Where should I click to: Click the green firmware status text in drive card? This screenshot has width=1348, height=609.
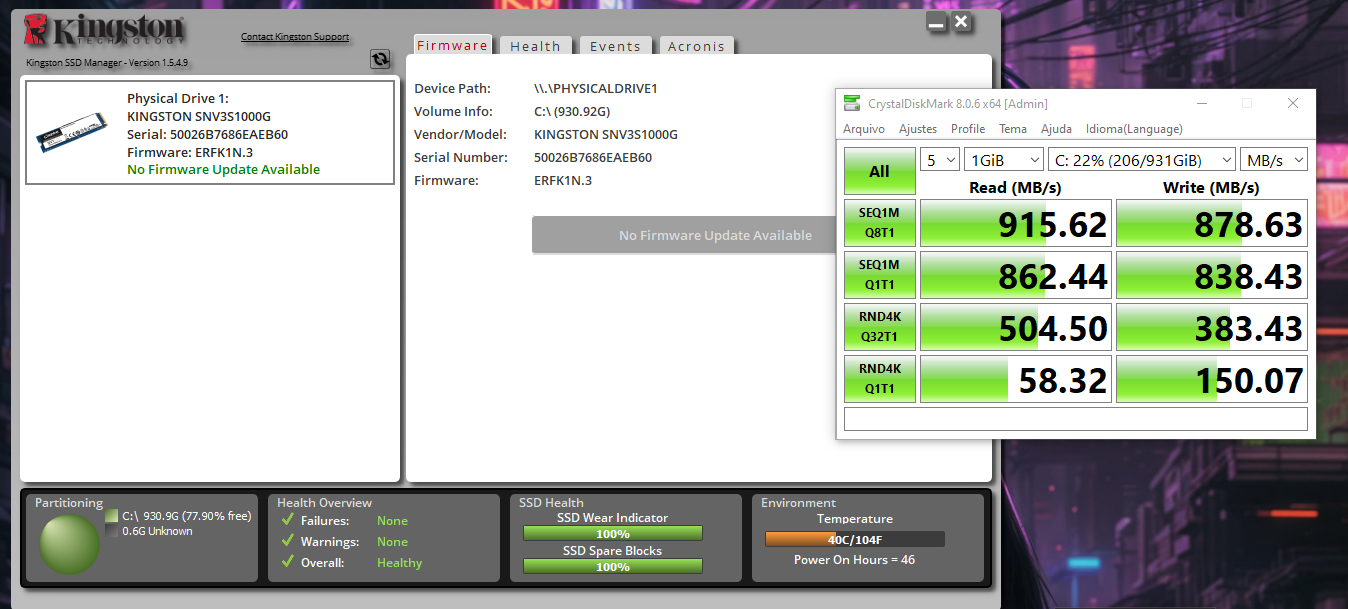[x=224, y=169]
